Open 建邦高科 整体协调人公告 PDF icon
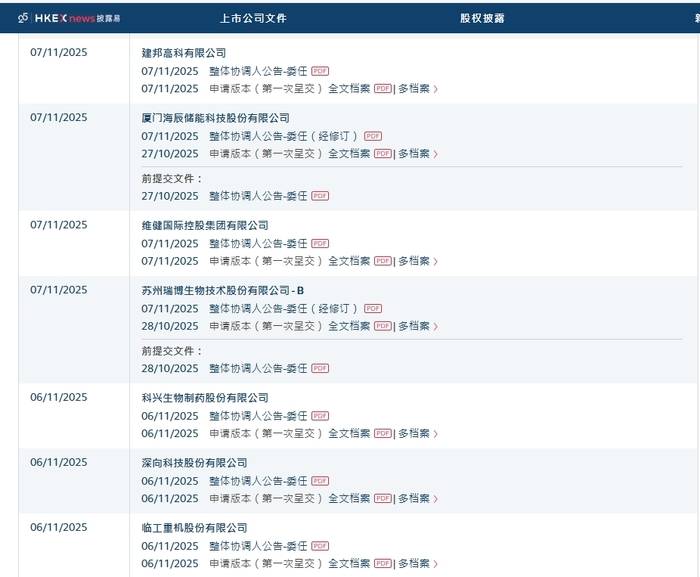The image size is (700, 577). (320, 71)
